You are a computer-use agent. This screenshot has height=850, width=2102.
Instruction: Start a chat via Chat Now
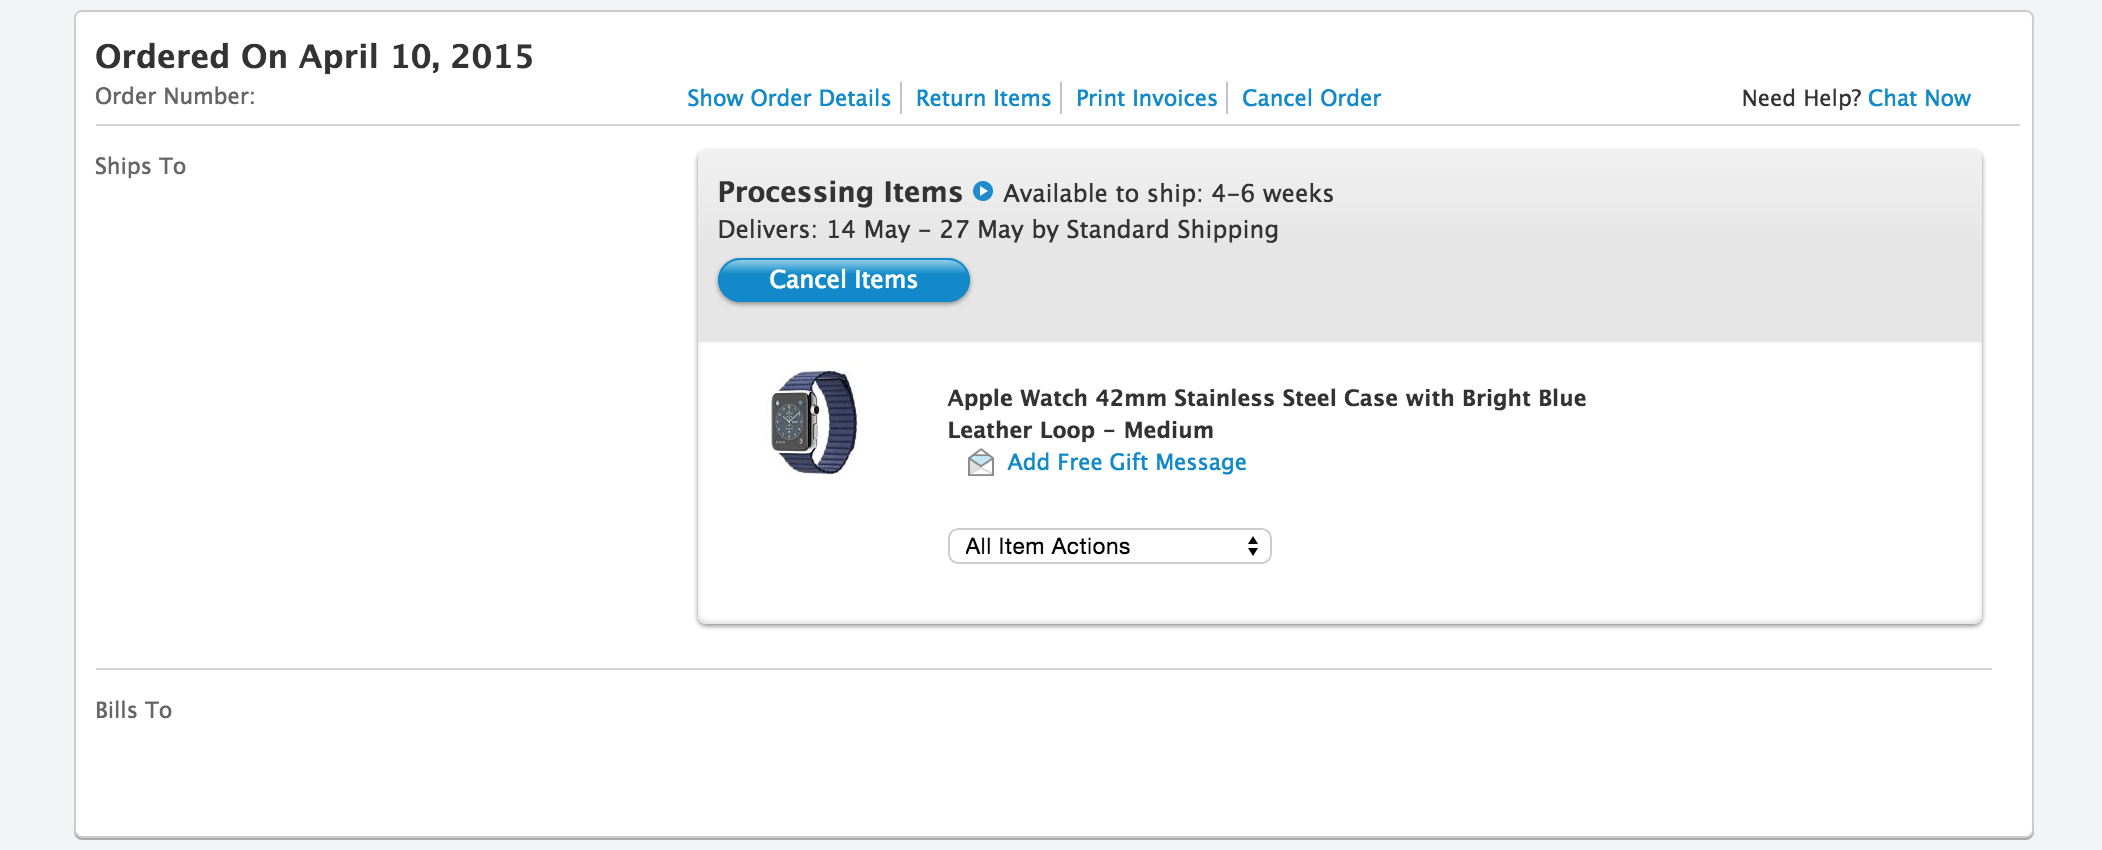pyautogui.click(x=1919, y=98)
